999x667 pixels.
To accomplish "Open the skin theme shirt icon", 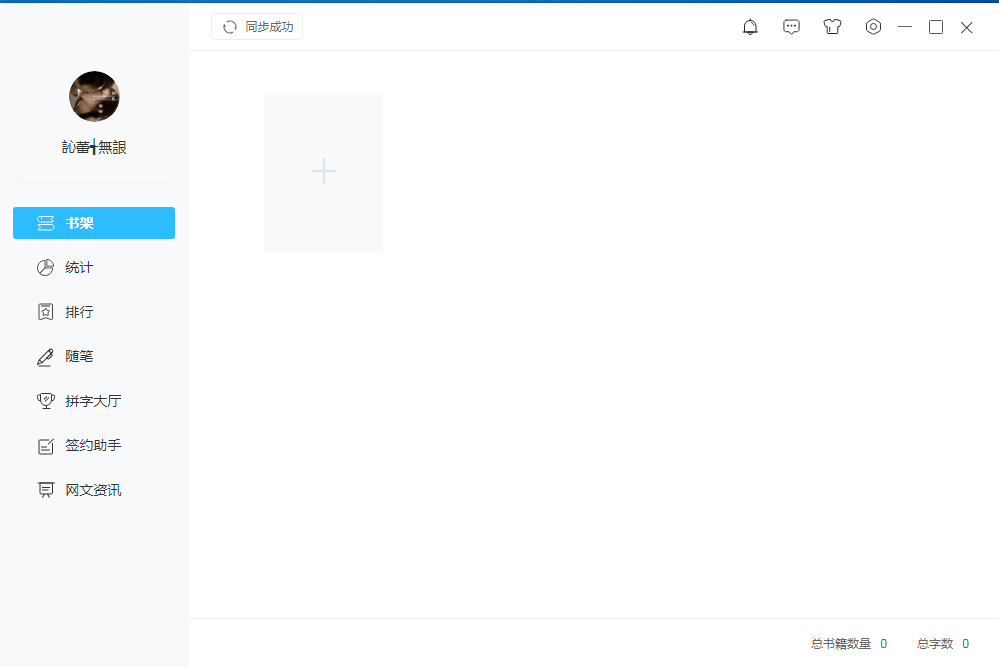I will 832,27.
